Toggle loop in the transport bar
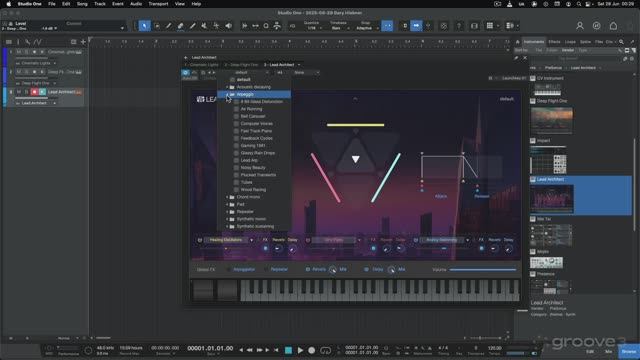The width and height of the screenshot is (640, 360). tap(326, 350)
